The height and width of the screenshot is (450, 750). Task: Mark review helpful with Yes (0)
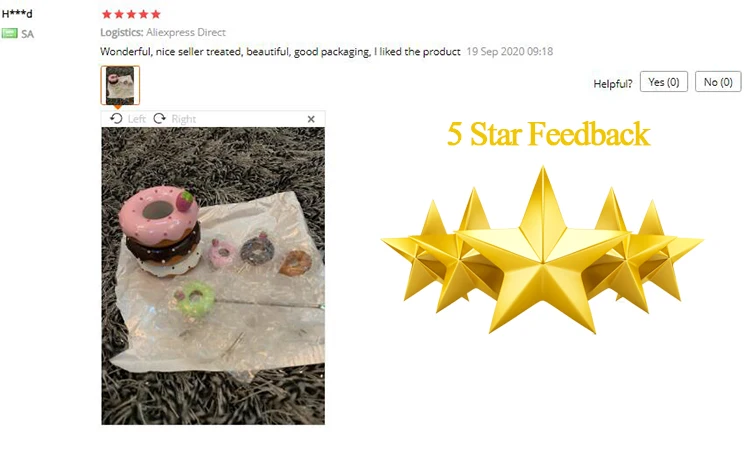[x=663, y=82]
